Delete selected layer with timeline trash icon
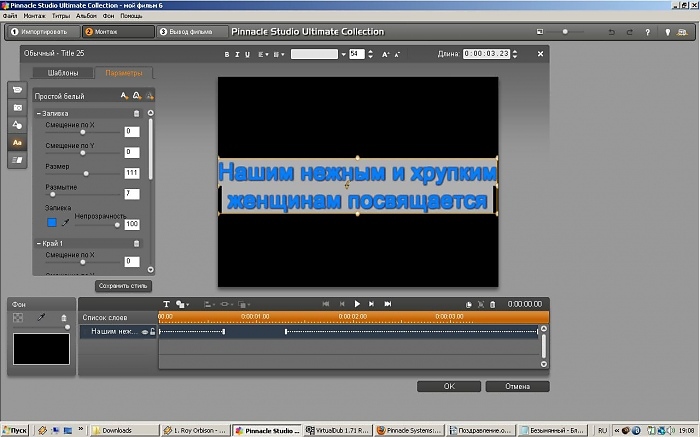 click(493, 304)
